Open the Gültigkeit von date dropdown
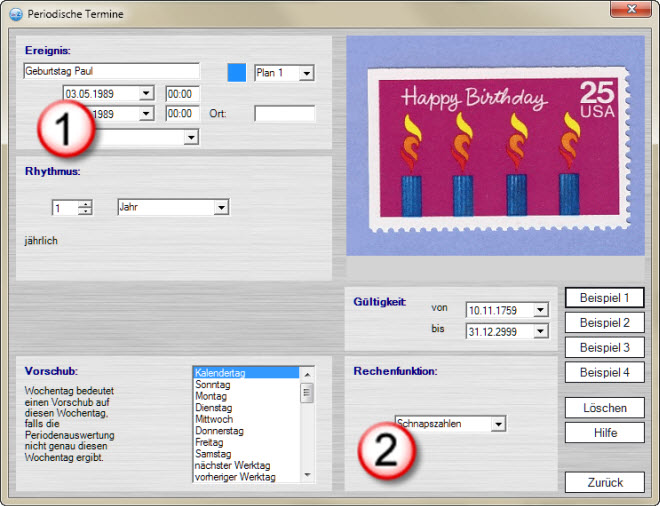Screen dimensions: 660x506 coord(541,310)
